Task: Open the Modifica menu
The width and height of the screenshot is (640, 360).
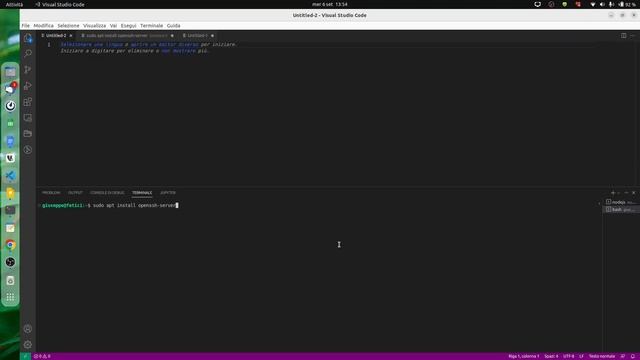Action: [x=43, y=26]
